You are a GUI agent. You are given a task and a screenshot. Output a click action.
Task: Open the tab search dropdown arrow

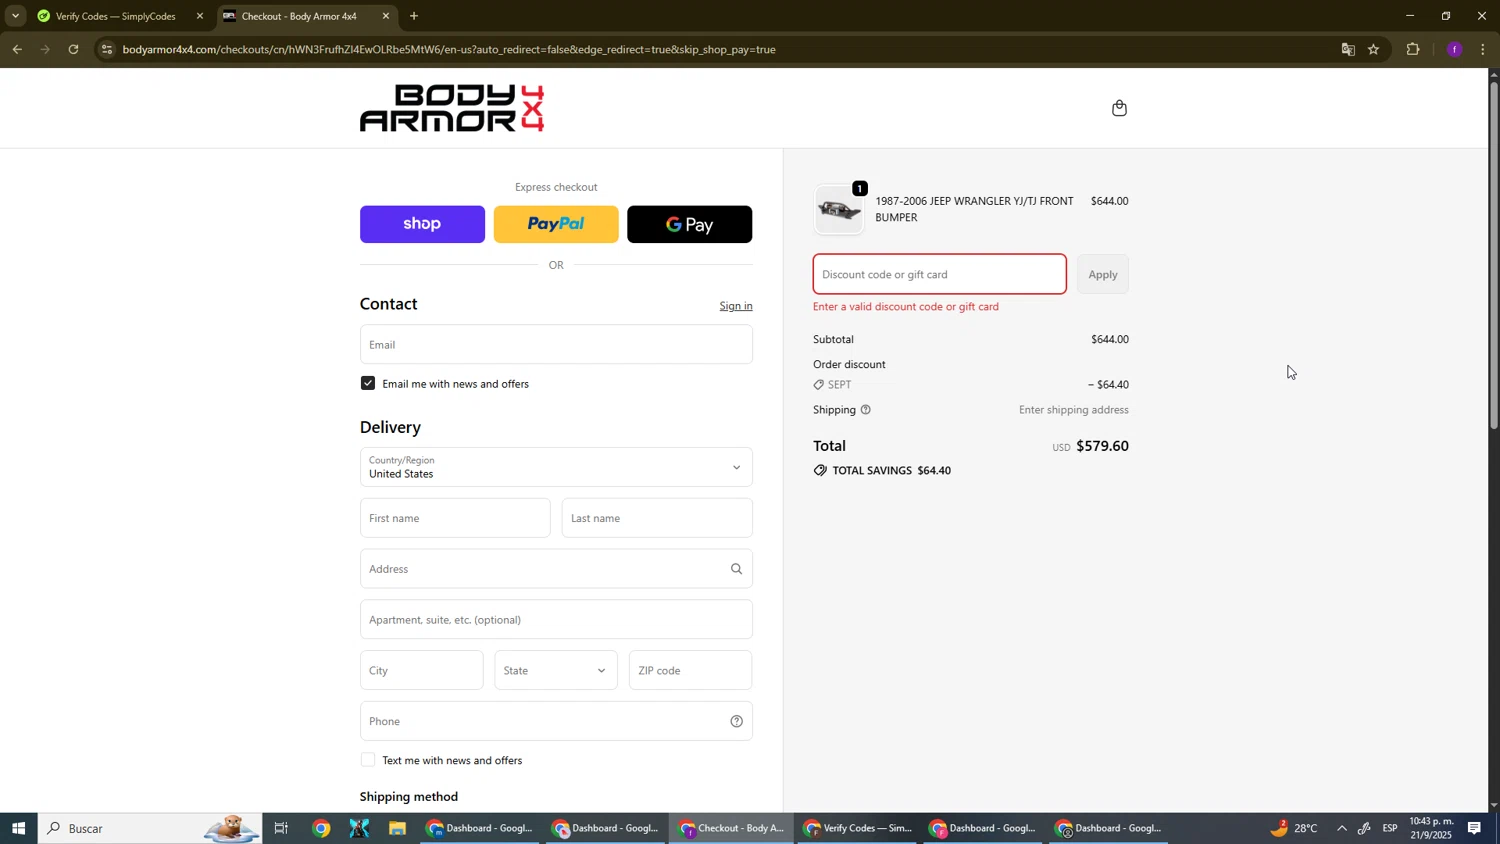[15, 16]
